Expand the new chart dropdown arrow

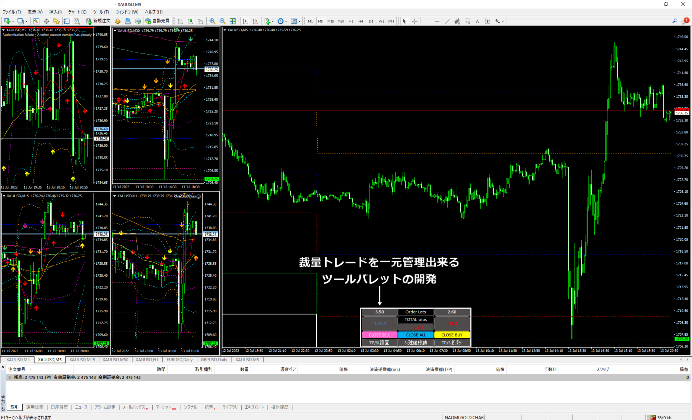(x=13, y=21)
